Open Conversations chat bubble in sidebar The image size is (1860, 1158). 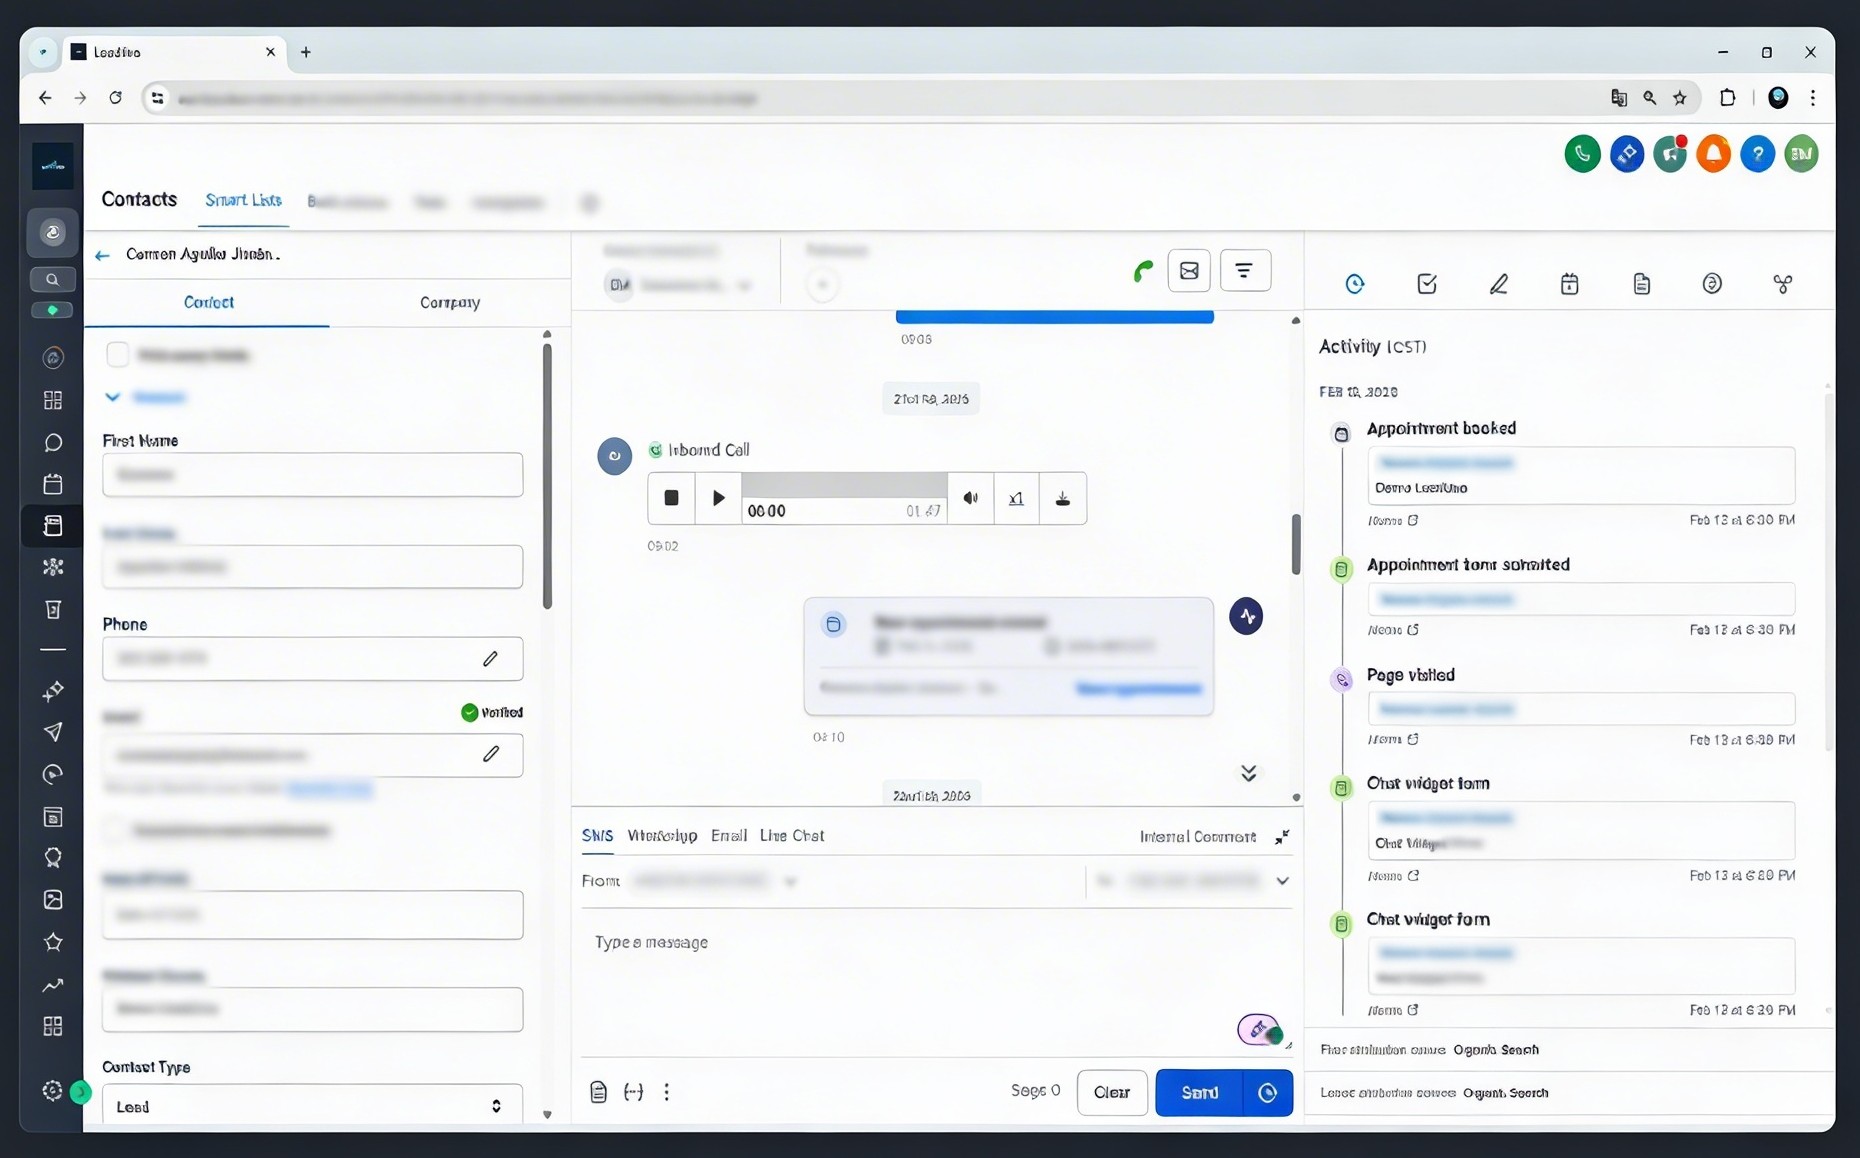coord(53,443)
